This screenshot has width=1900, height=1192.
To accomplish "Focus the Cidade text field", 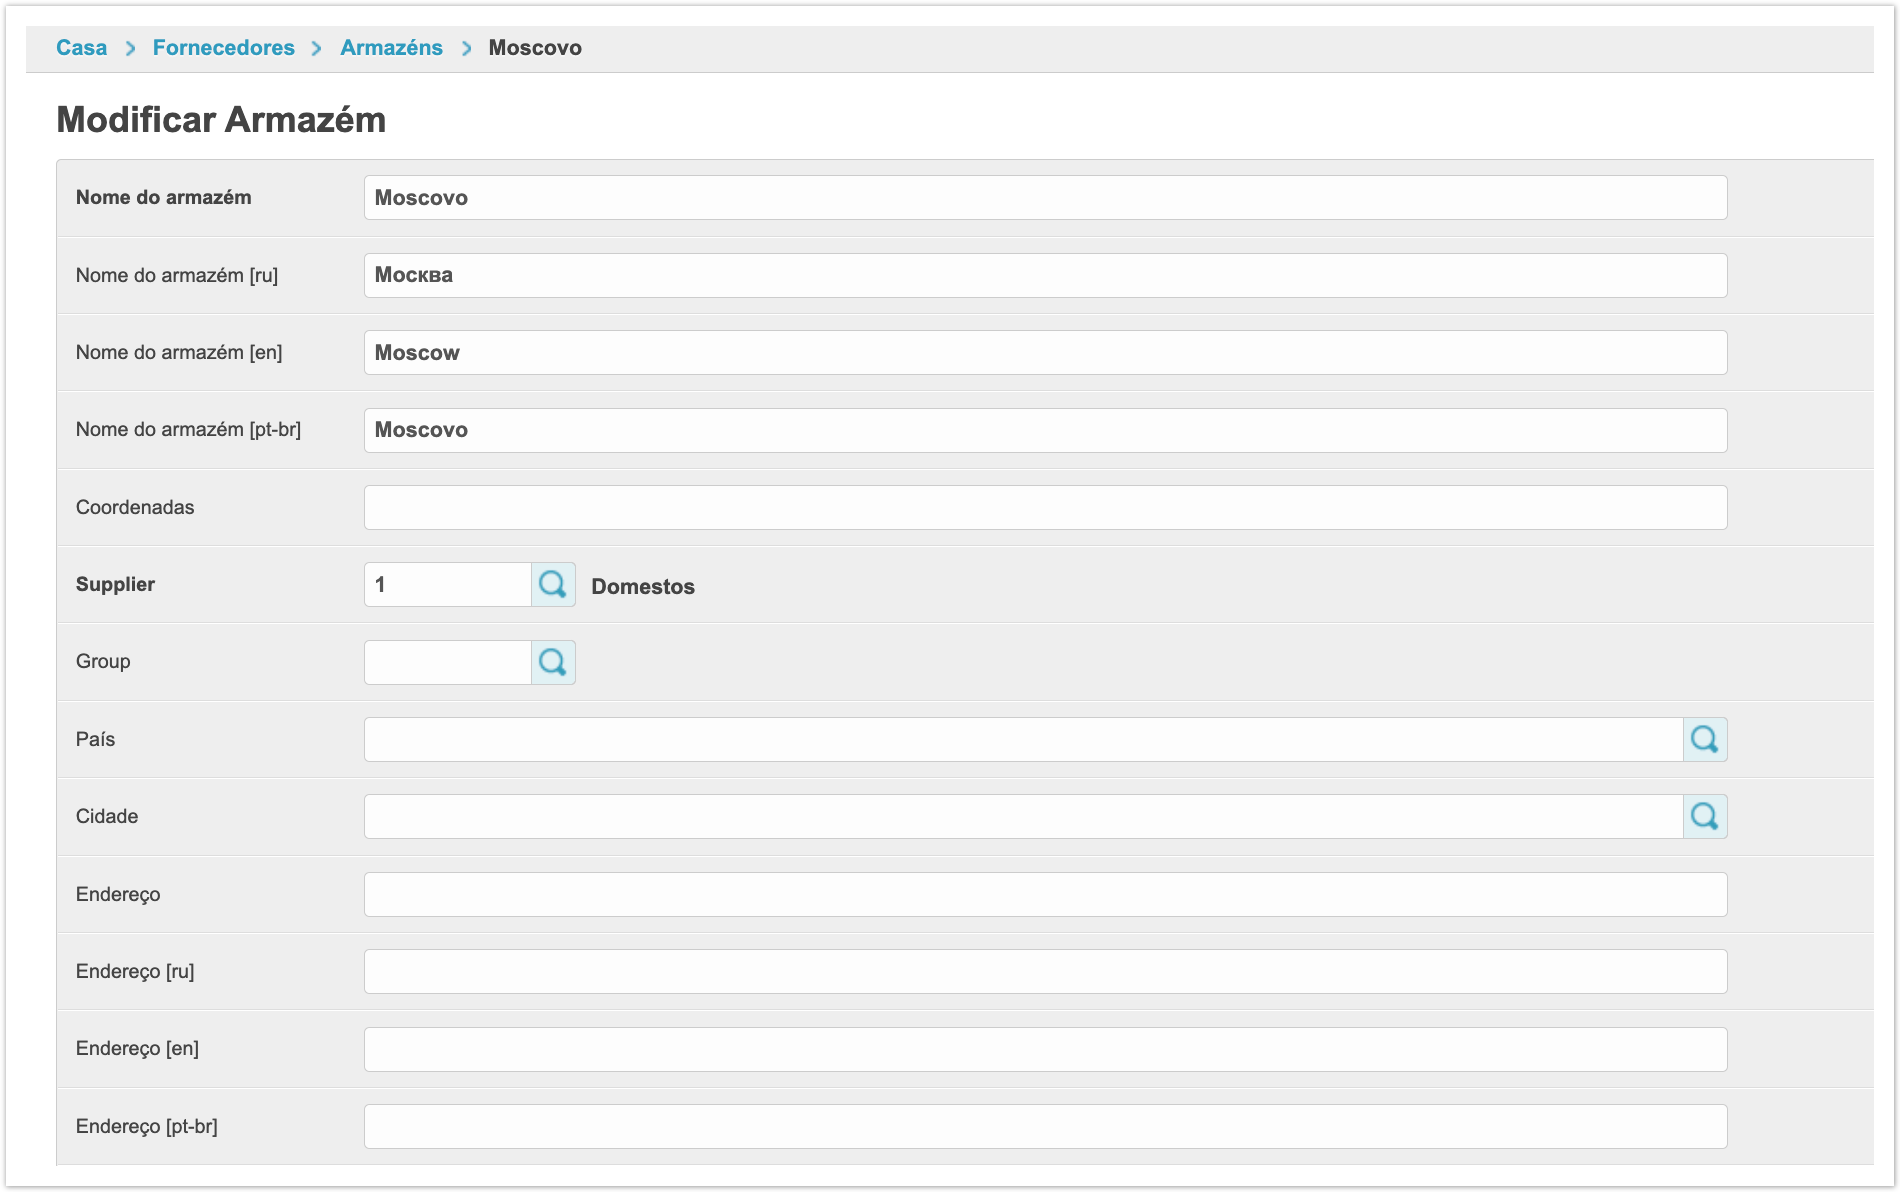I will pos(1023,817).
